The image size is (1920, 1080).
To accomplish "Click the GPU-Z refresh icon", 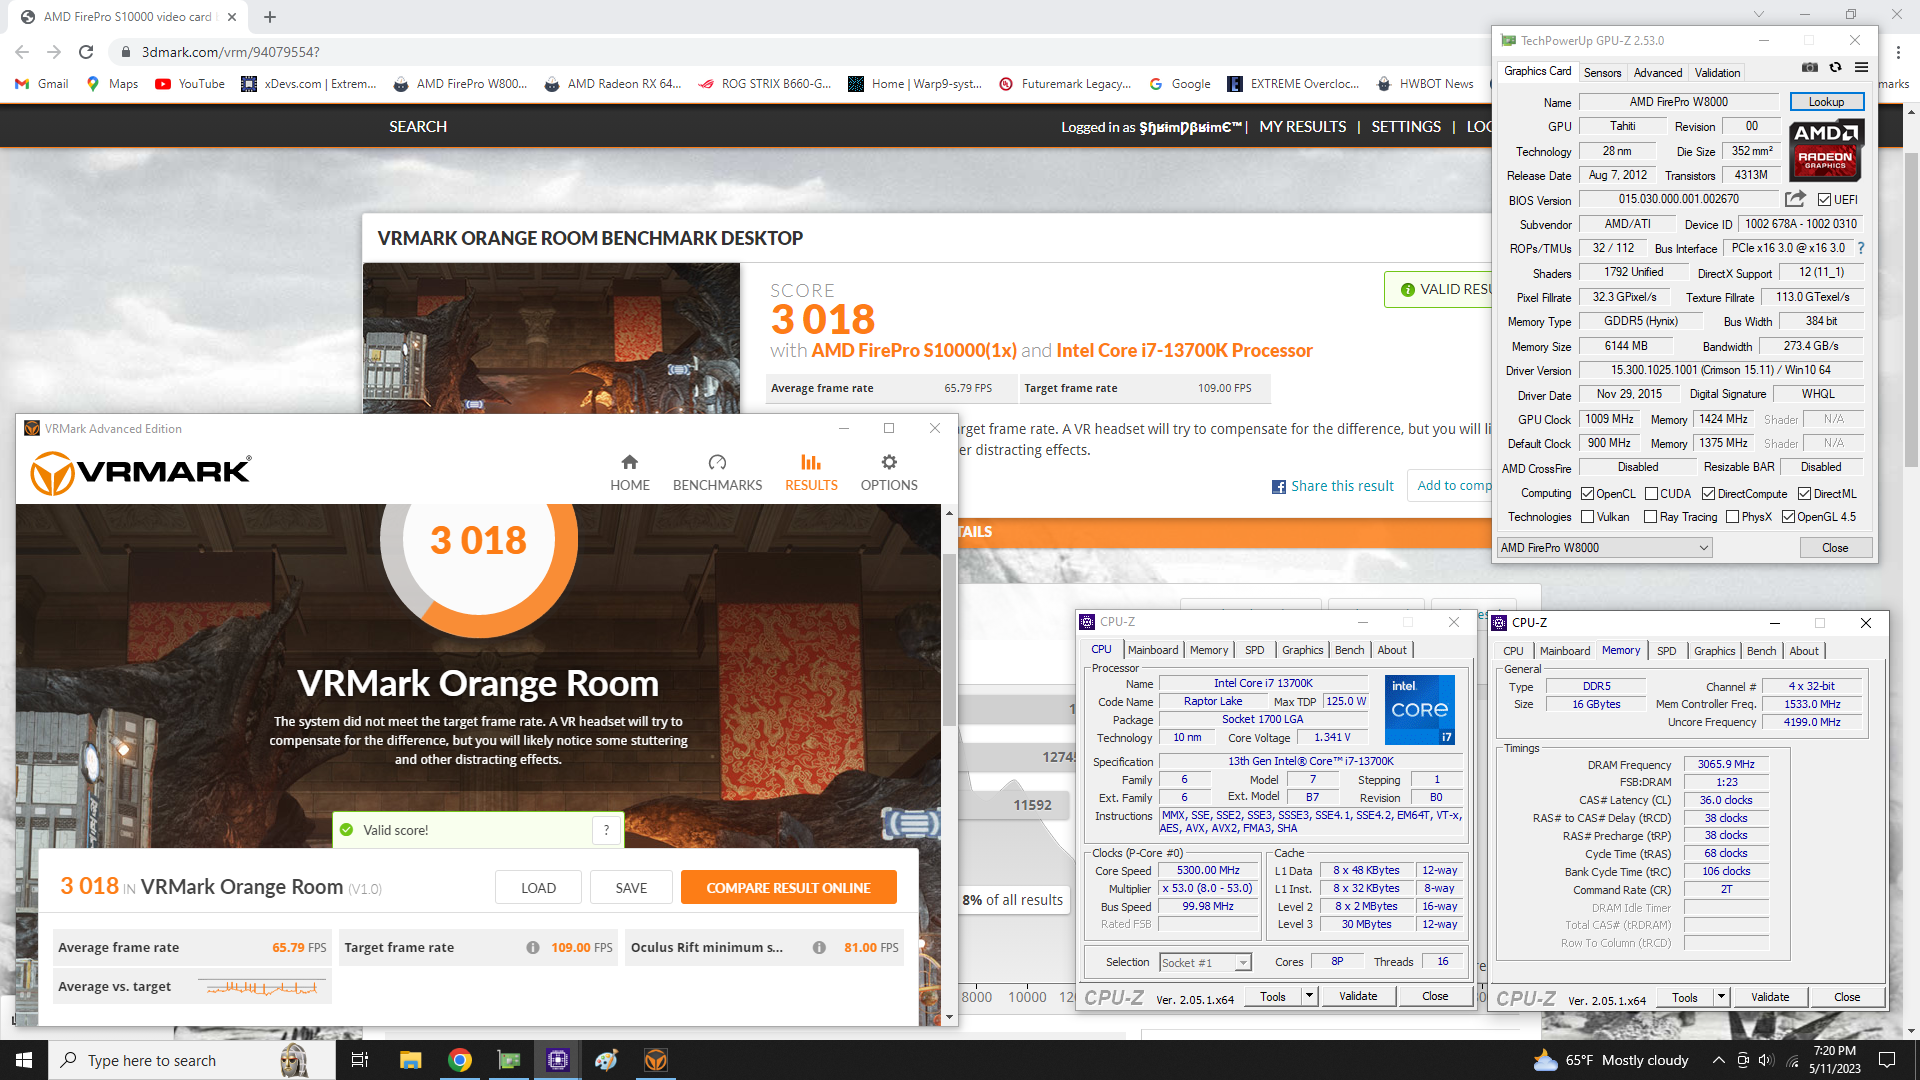I will click(x=1835, y=67).
